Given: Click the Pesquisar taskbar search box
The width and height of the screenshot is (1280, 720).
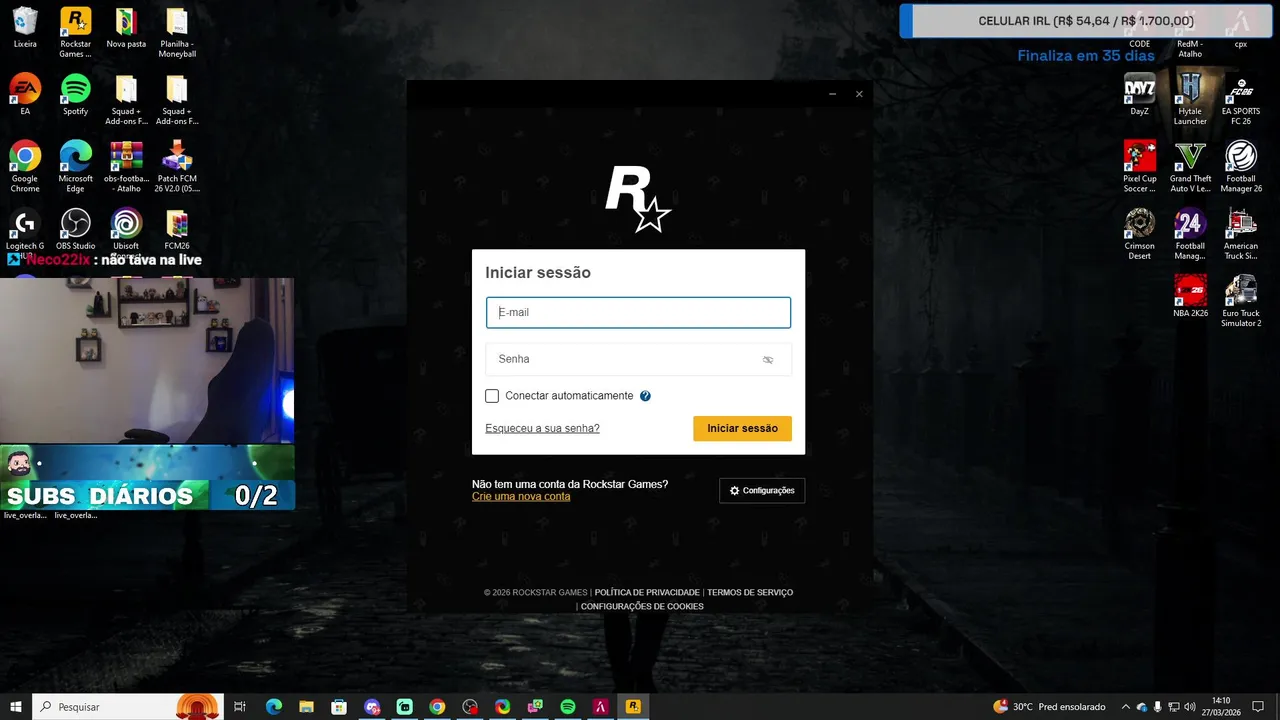Looking at the screenshot, I should click(128, 707).
